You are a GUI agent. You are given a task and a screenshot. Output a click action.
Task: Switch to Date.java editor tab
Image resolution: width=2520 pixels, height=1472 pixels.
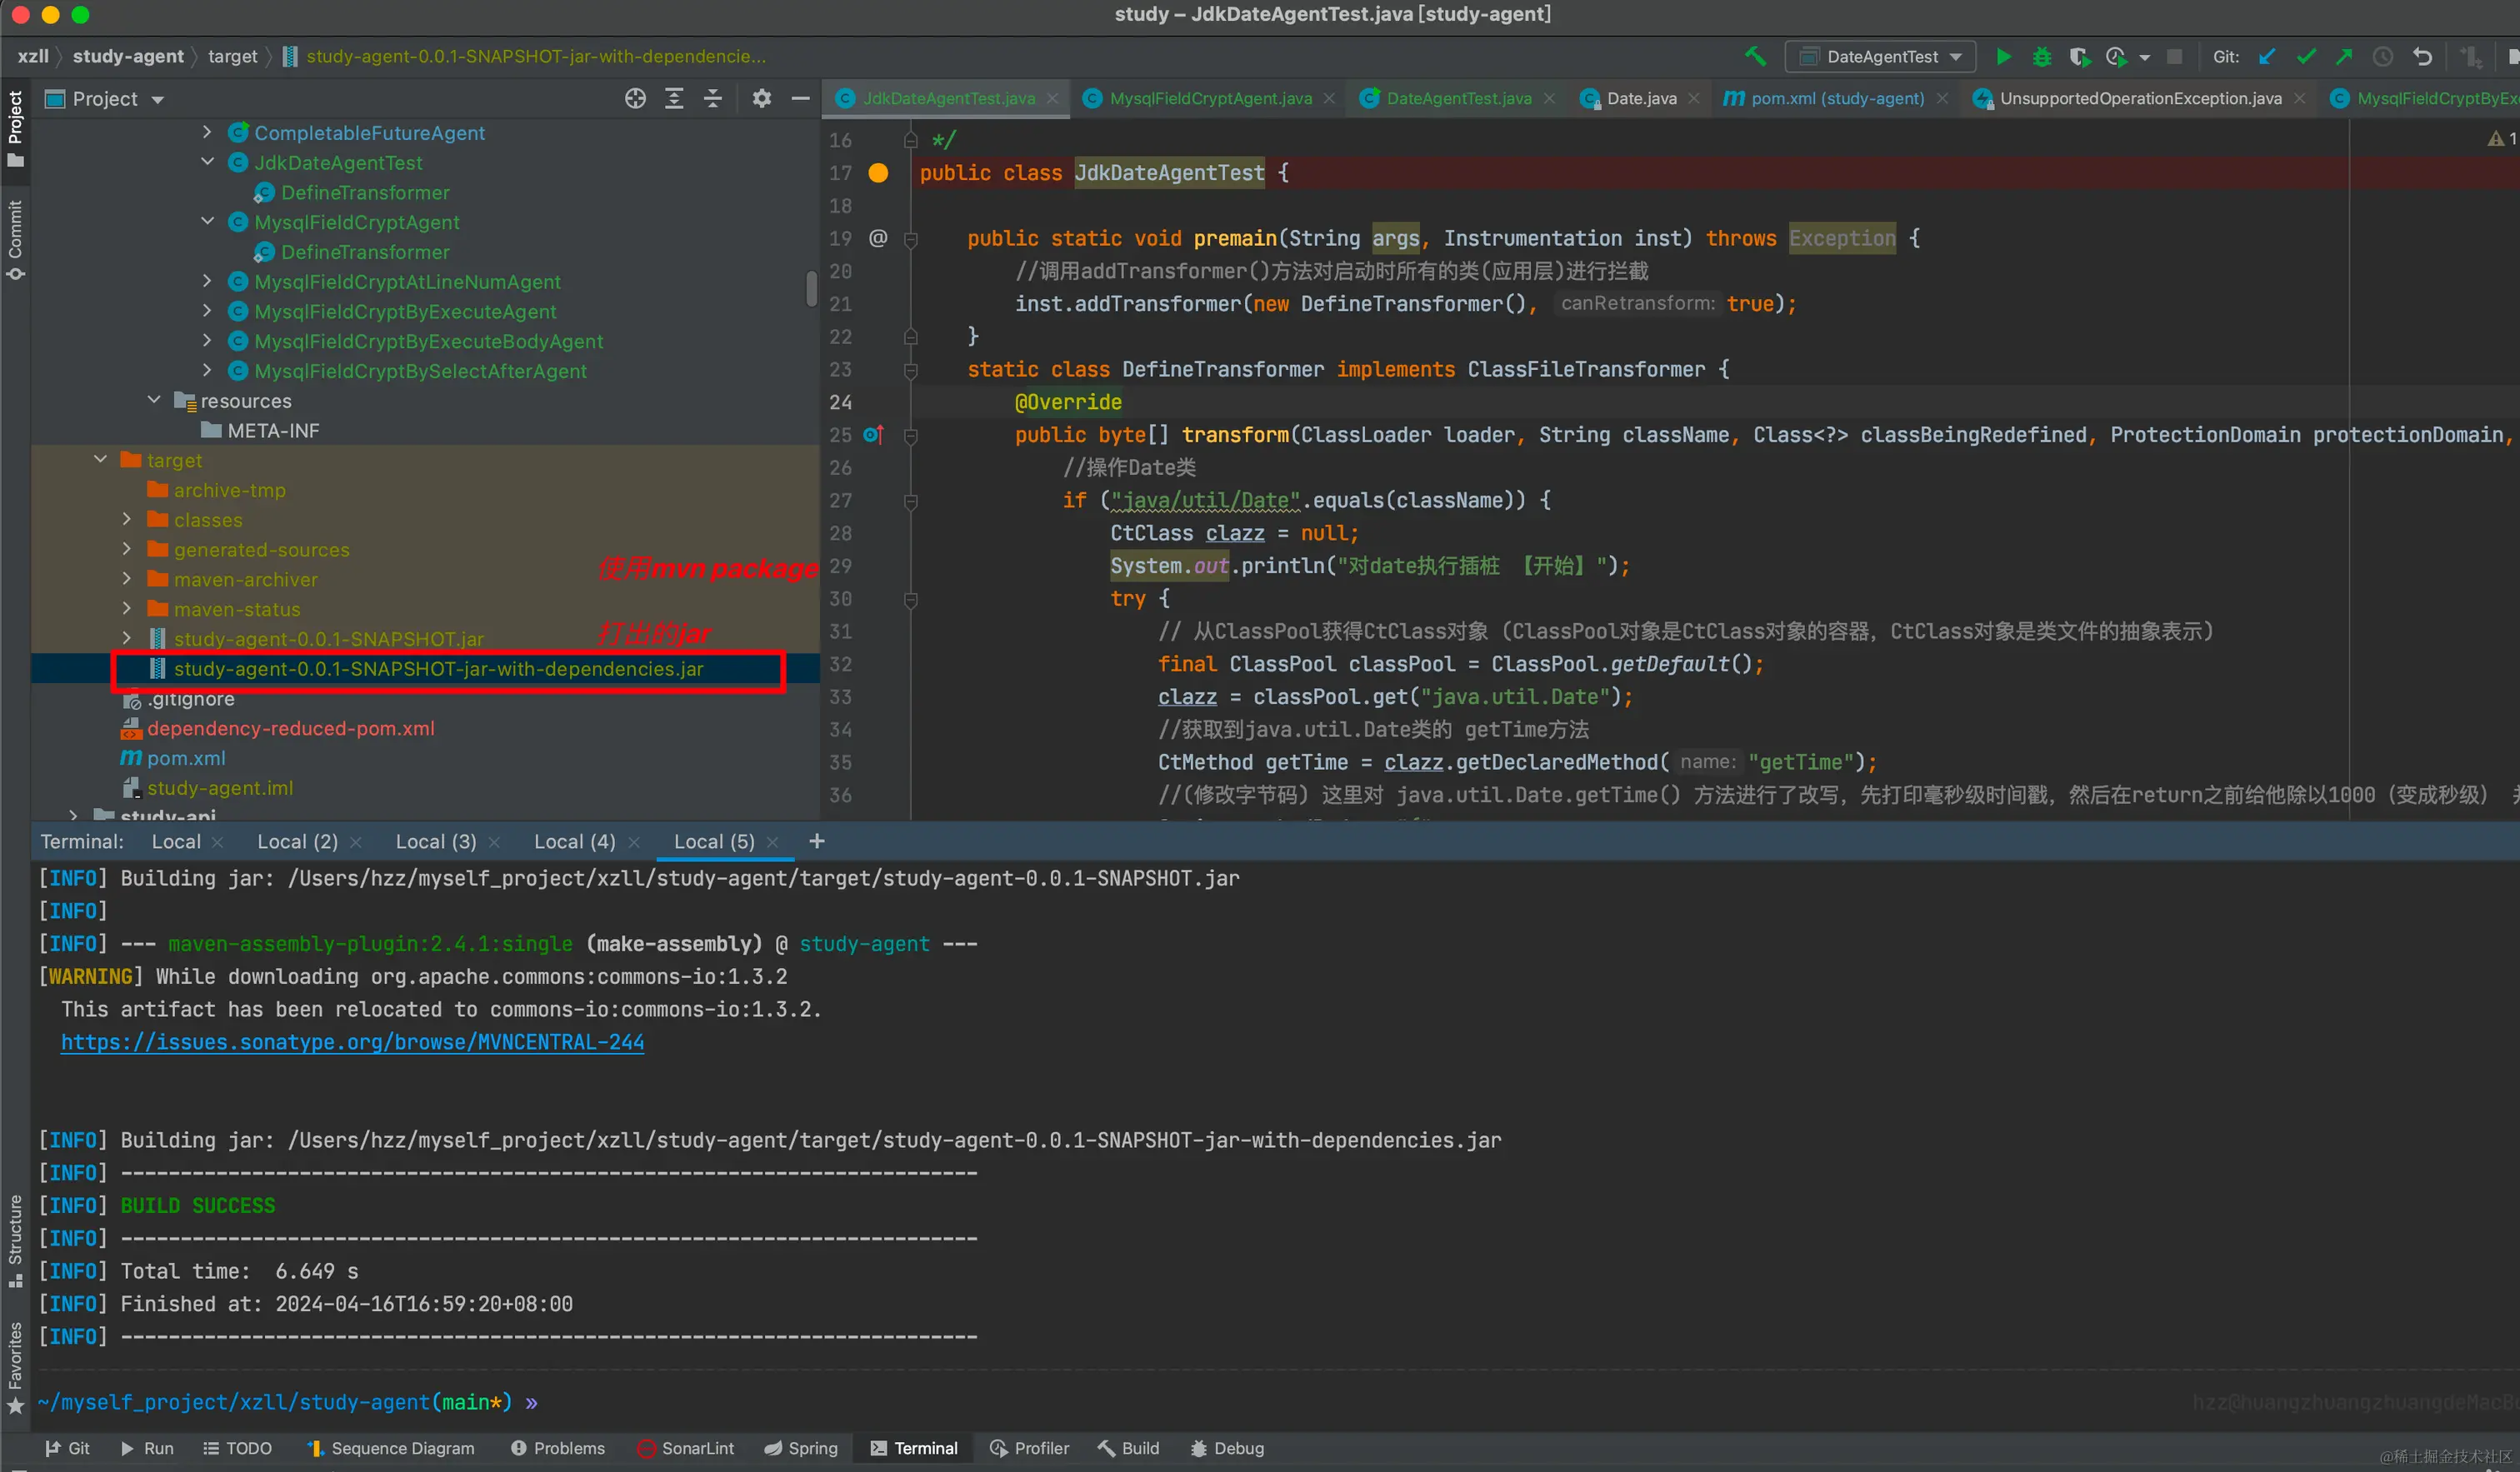(1640, 98)
